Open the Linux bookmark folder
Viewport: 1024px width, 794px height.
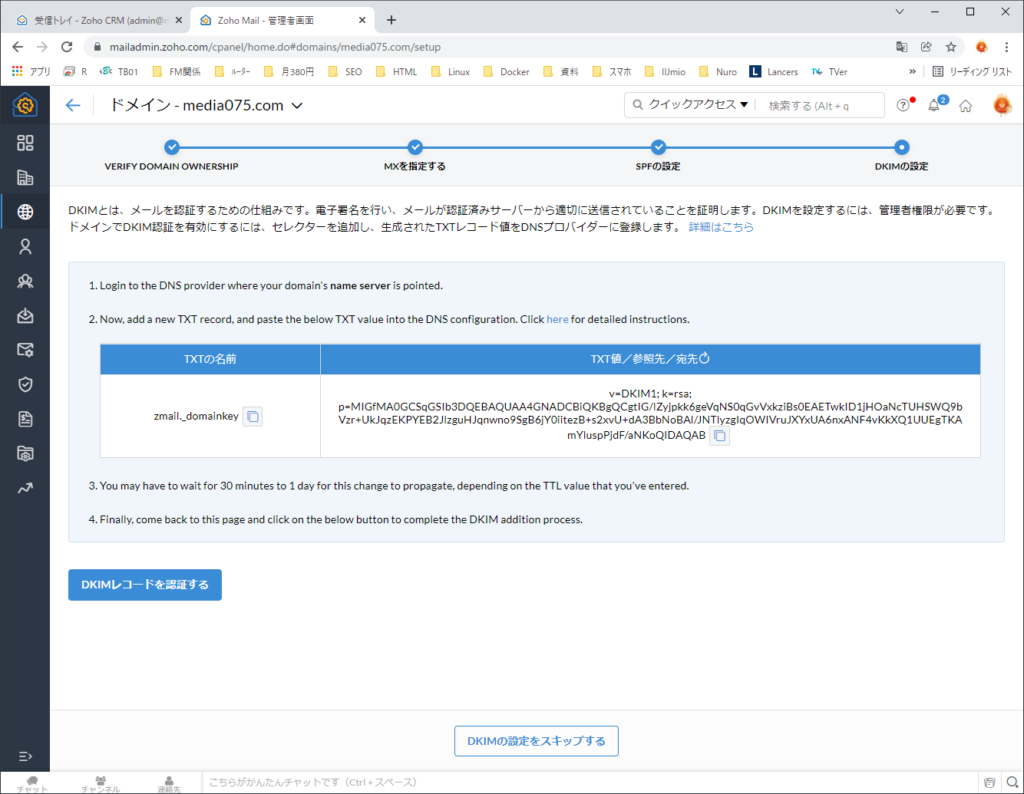click(451, 72)
